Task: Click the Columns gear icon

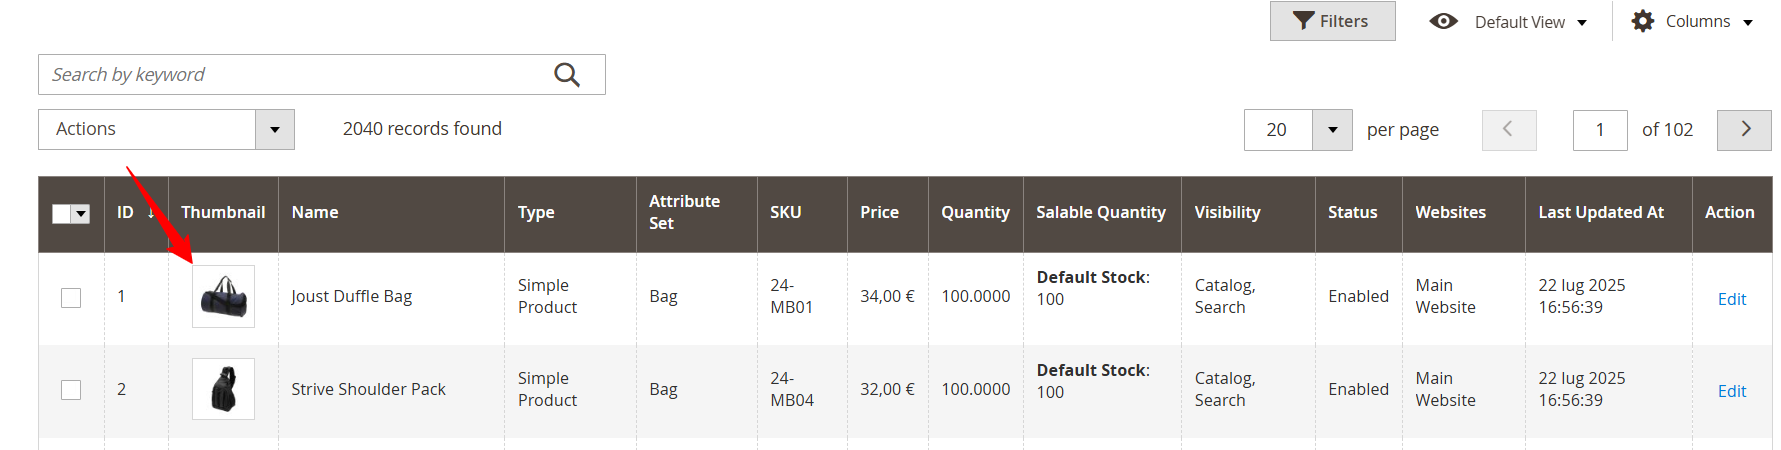Action: coord(1643,21)
